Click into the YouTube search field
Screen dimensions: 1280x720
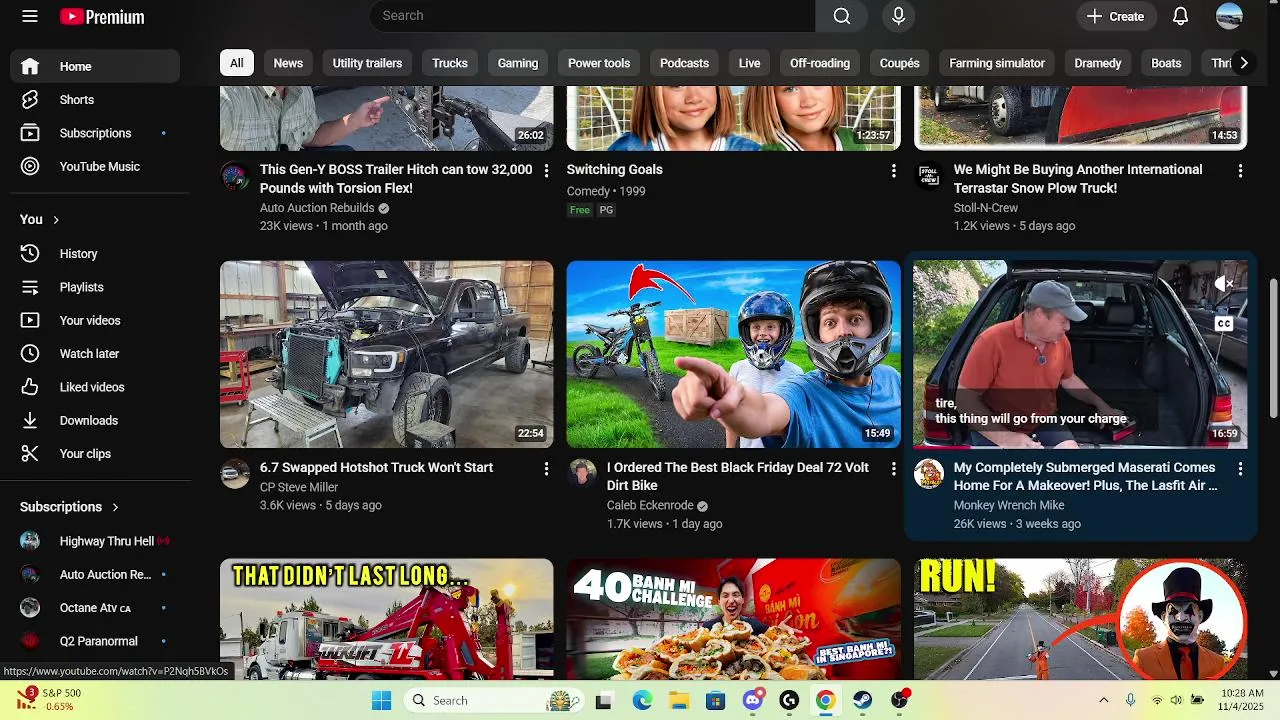592,16
